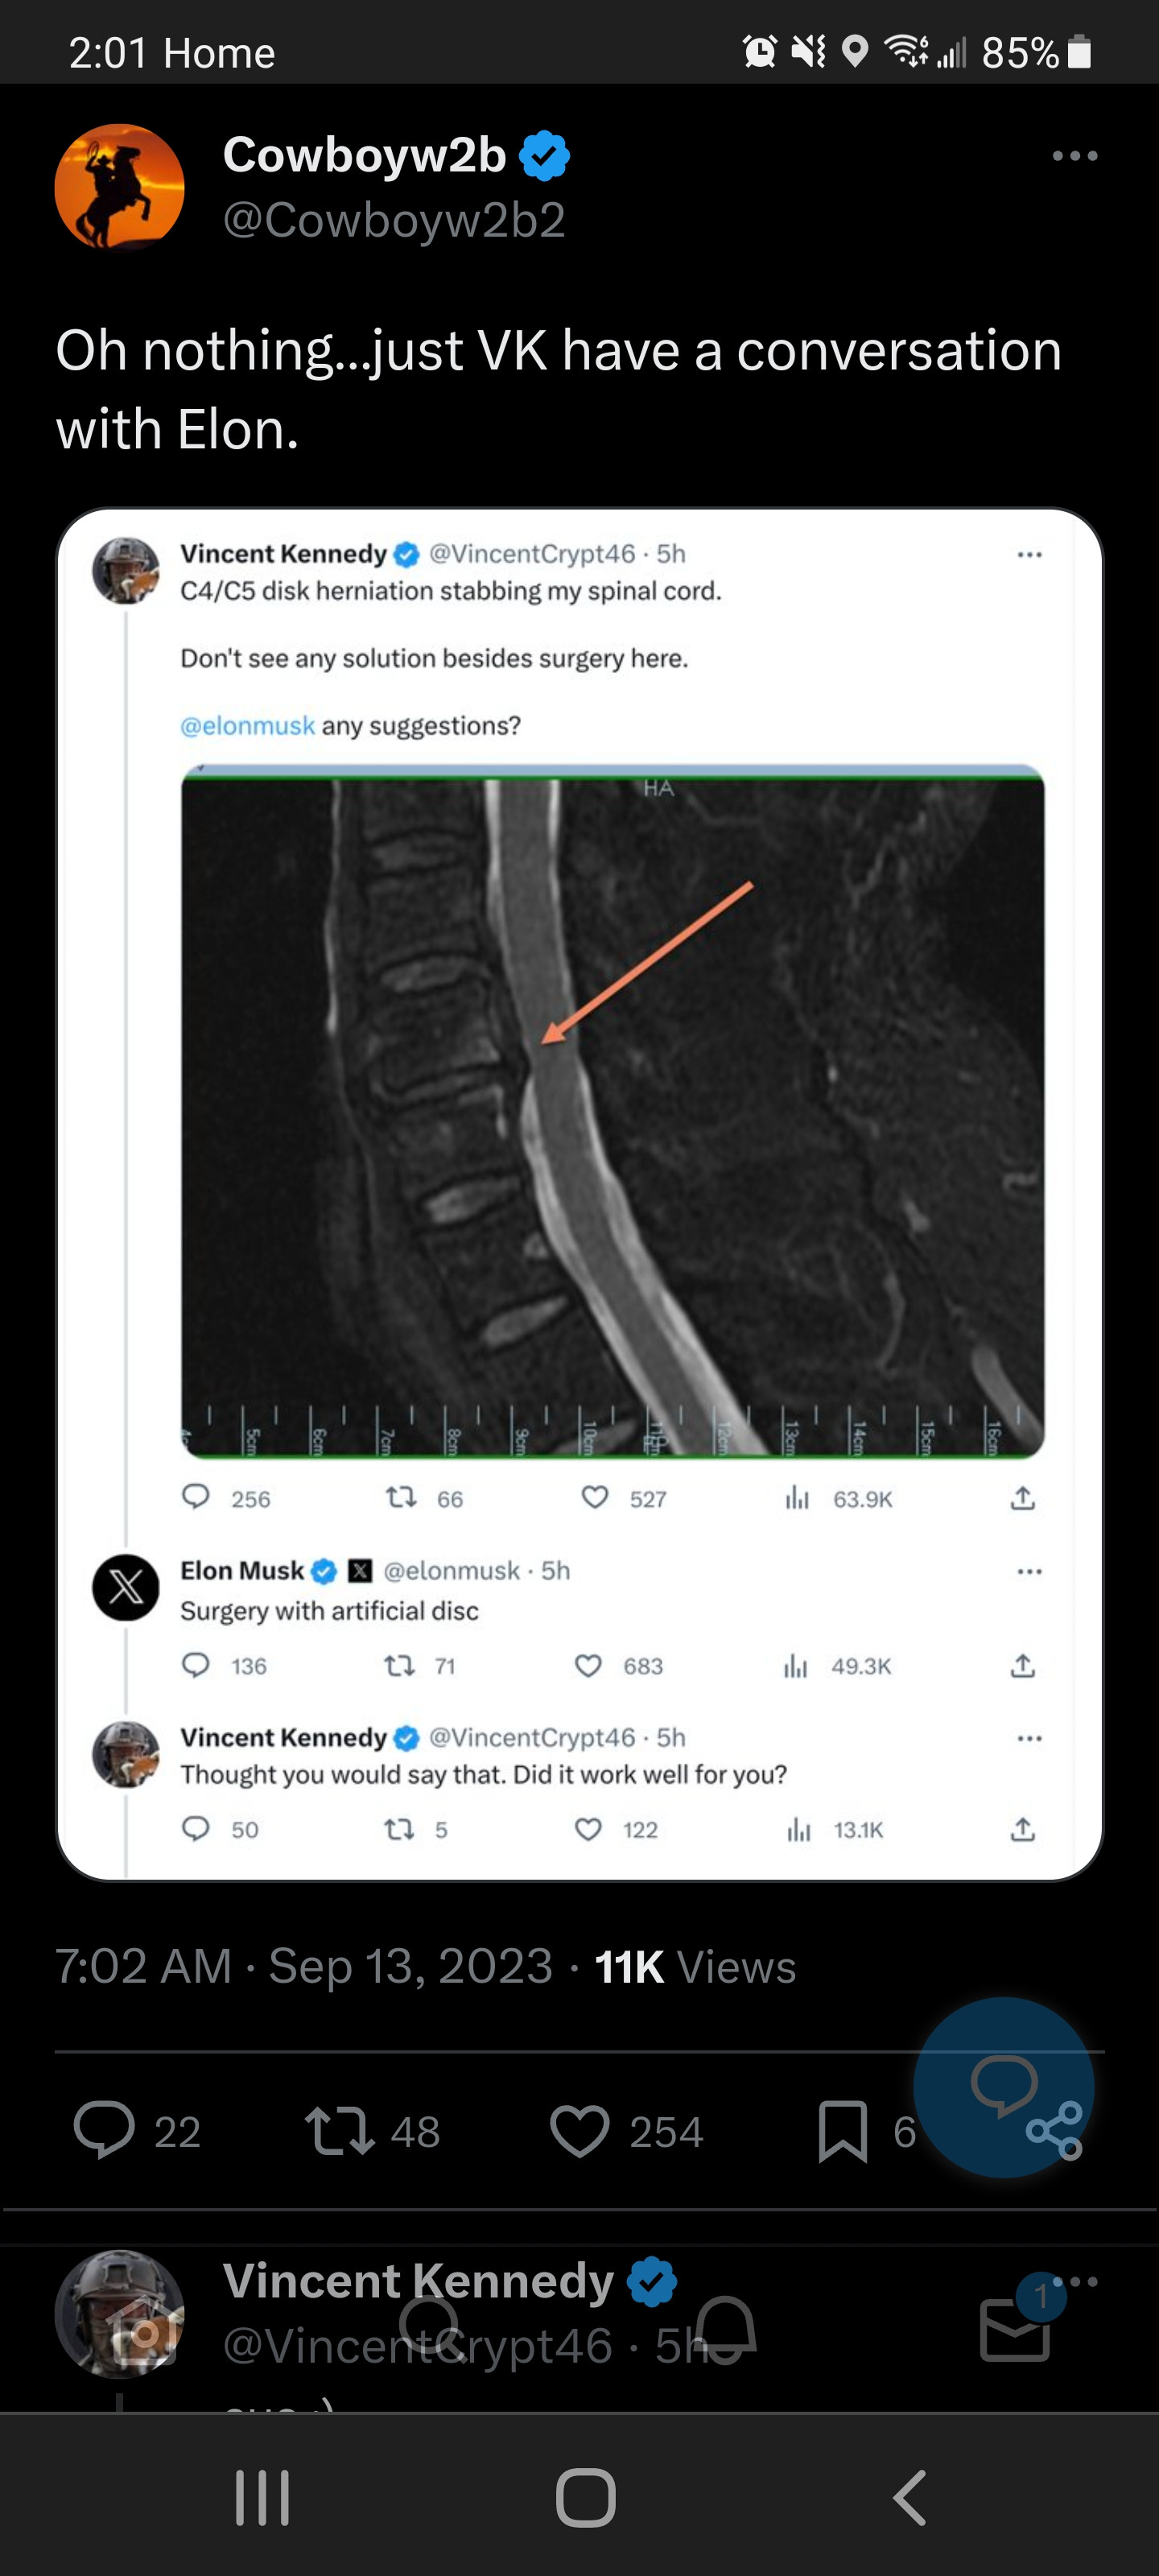The height and width of the screenshot is (2576, 1159).
Task: Repost the tweet using the retweet icon
Action: (x=339, y=2130)
